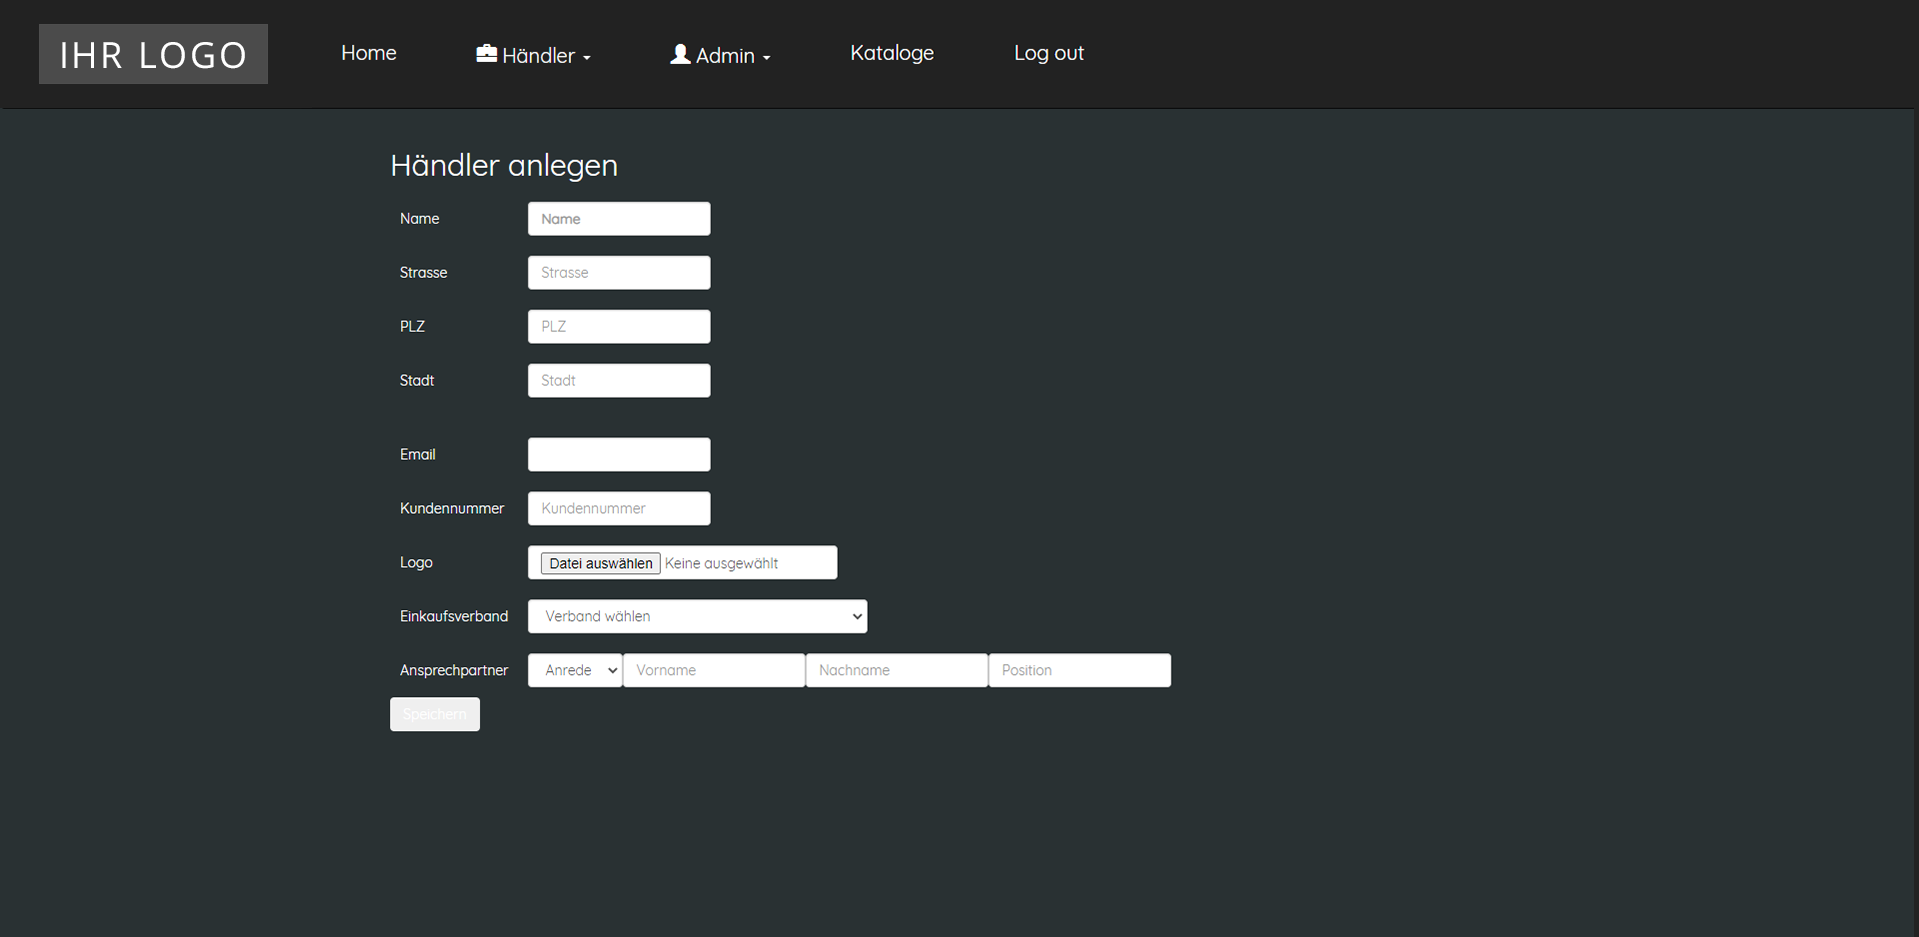Open the Verband wählen dropdown

tap(697, 617)
